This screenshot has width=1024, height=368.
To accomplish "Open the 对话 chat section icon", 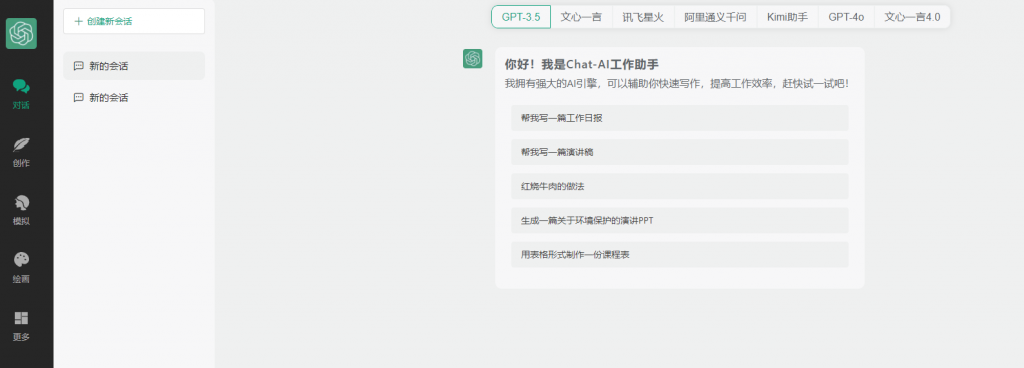I will tap(22, 86).
